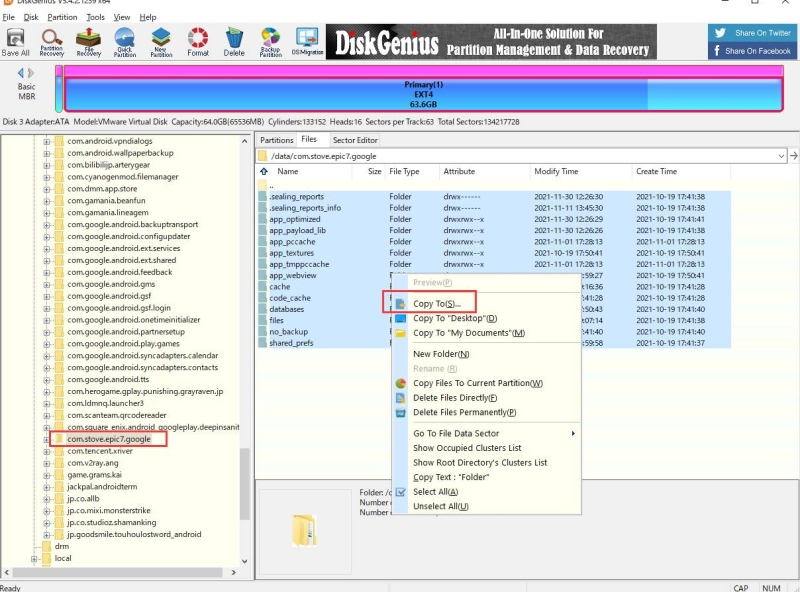This screenshot has height=592, width=800.
Task: Select the shared_prefs folder row
Action: coord(494,343)
